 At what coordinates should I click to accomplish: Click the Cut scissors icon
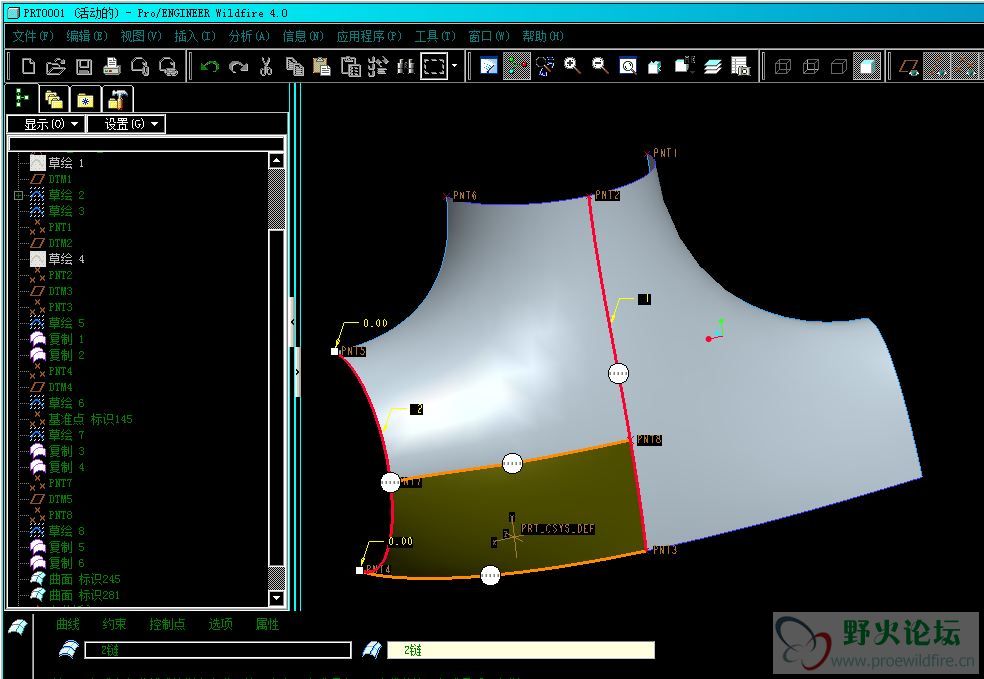[266, 66]
